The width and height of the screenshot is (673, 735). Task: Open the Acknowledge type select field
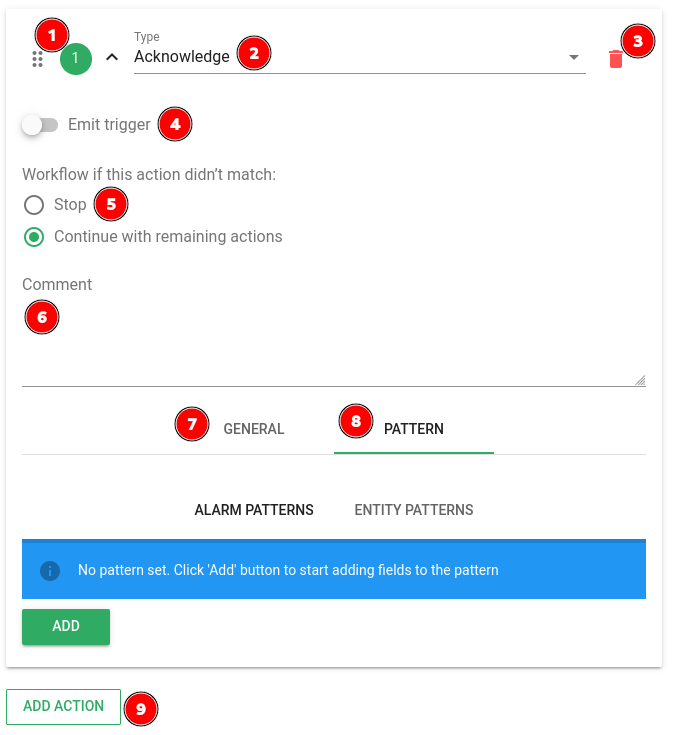click(x=359, y=57)
